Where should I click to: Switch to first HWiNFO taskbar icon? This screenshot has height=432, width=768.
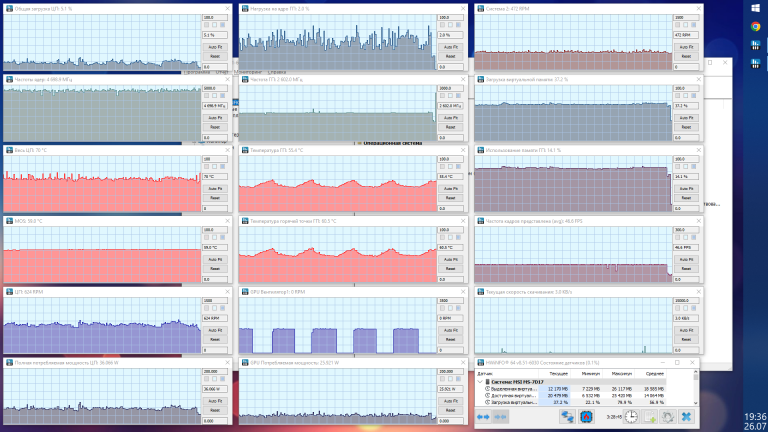point(755,45)
